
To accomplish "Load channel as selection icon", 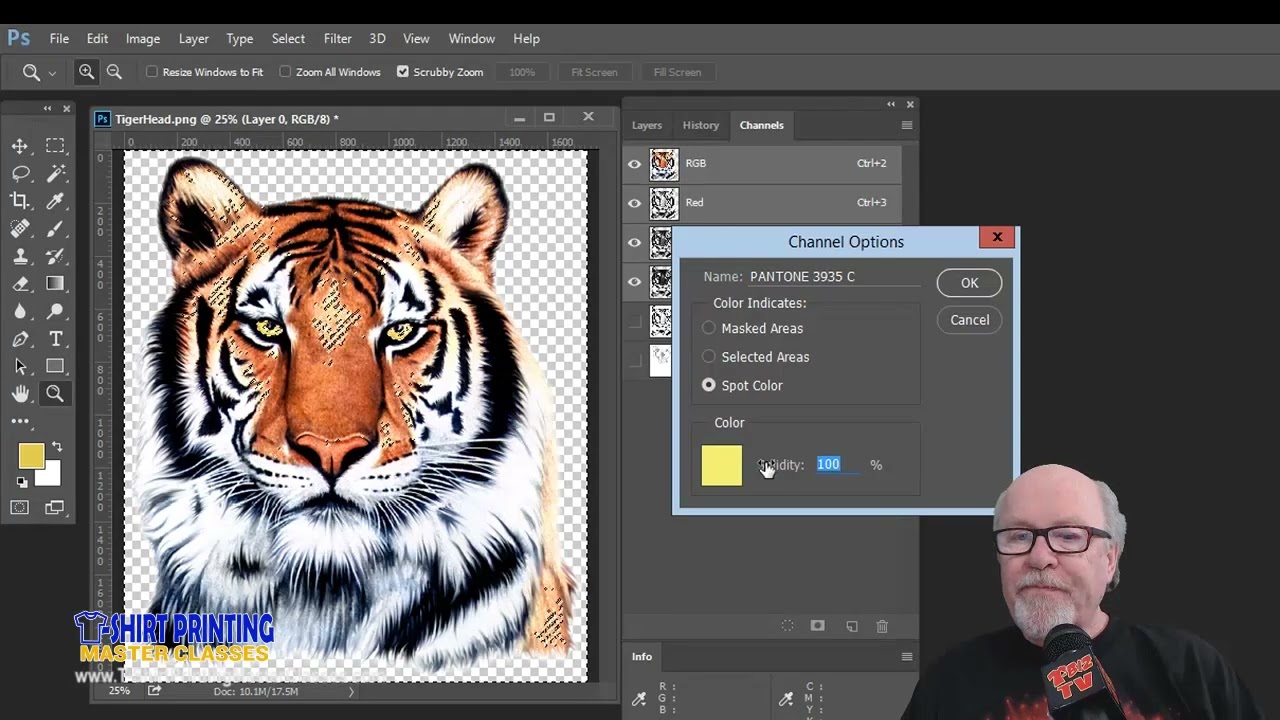I will point(787,626).
